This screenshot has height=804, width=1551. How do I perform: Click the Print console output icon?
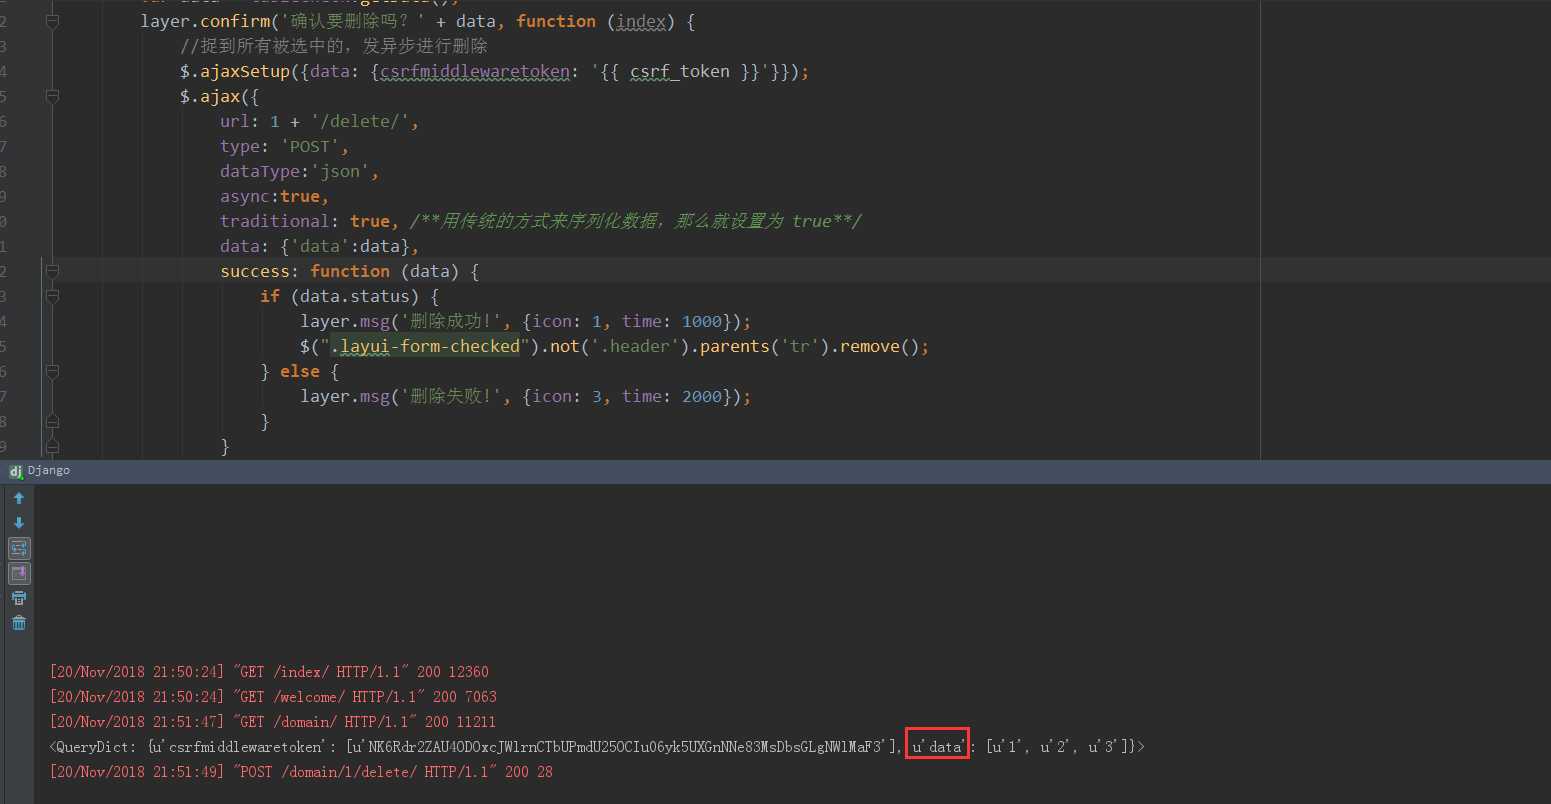(19, 598)
